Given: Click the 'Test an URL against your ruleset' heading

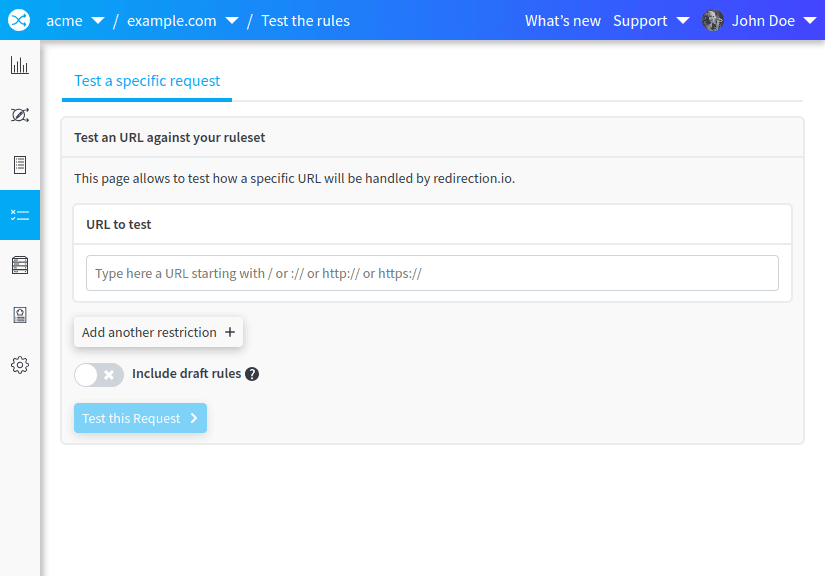Looking at the screenshot, I should click(x=169, y=137).
